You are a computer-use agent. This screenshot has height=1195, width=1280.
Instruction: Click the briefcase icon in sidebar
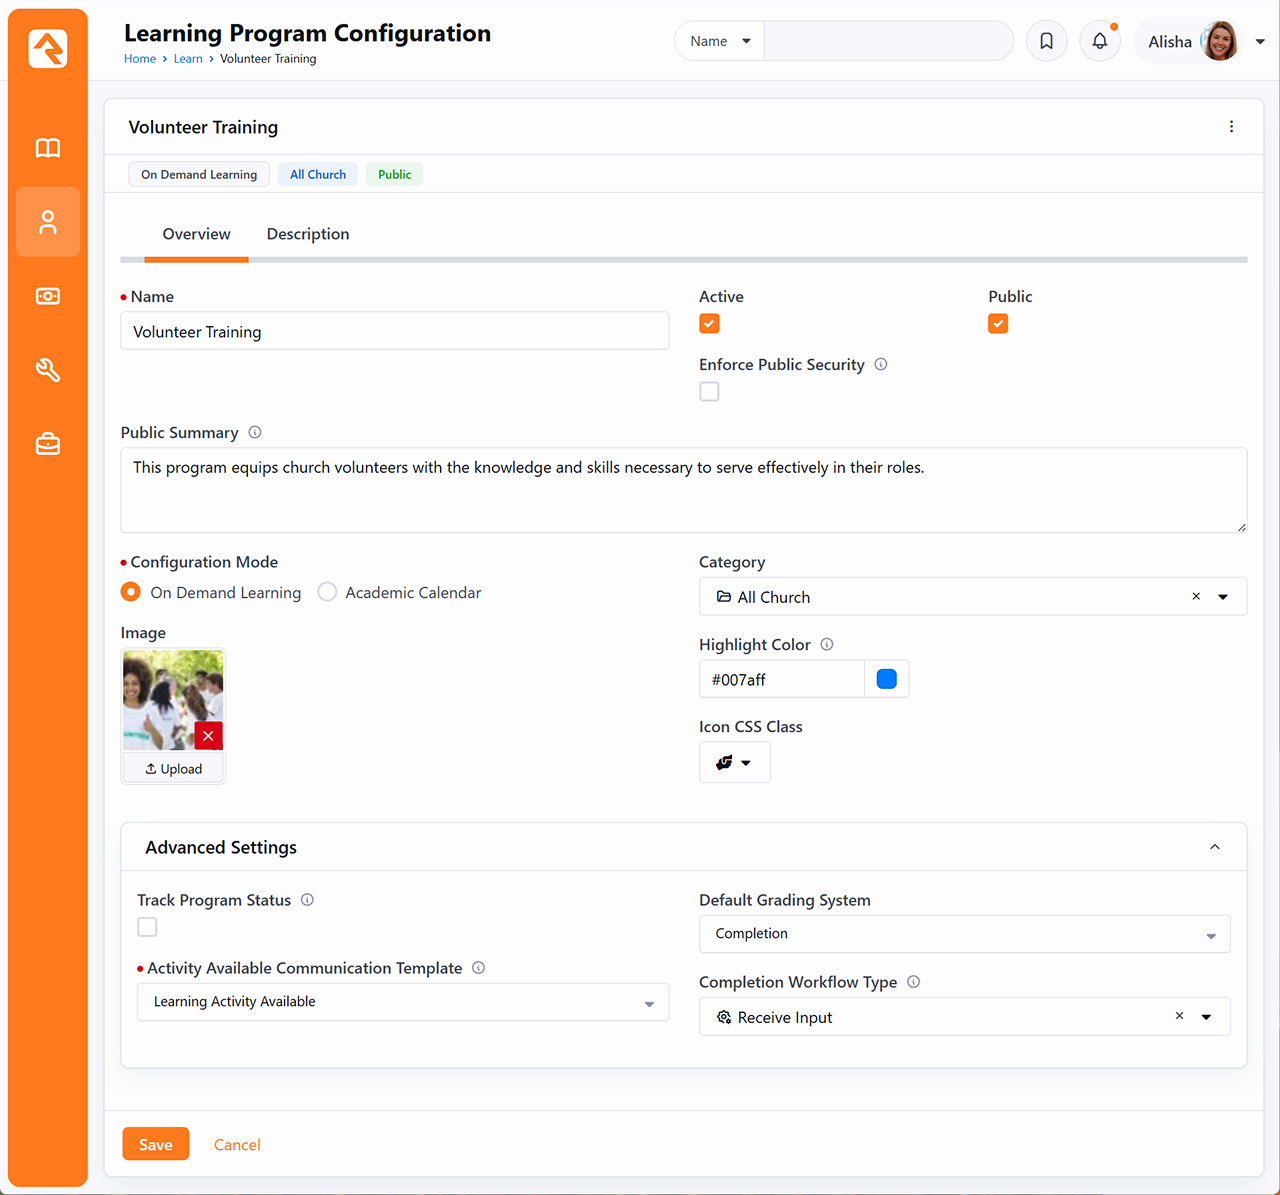pyautogui.click(x=48, y=444)
